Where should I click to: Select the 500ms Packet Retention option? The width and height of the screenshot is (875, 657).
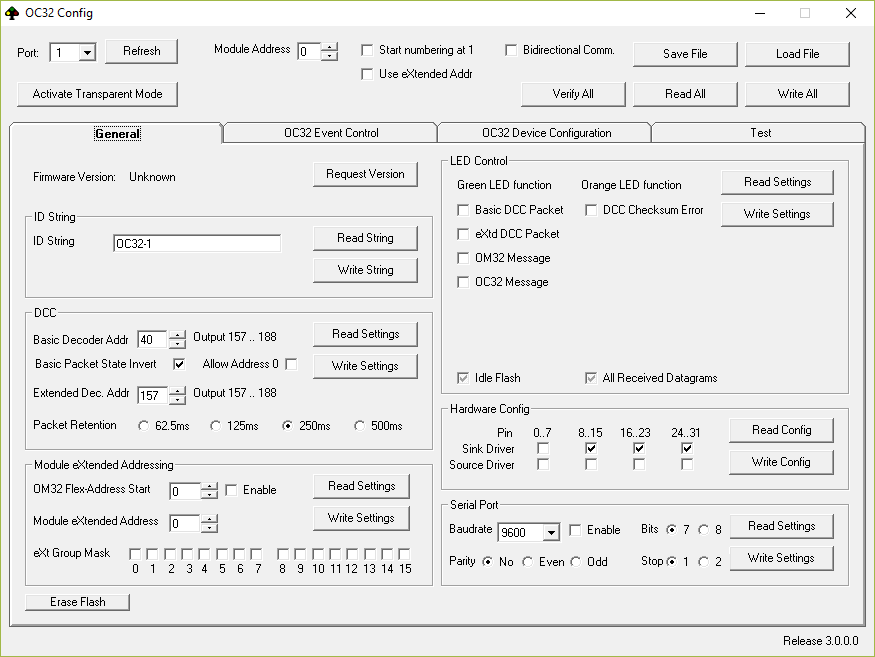pyautogui.click(x=360, y=426)
